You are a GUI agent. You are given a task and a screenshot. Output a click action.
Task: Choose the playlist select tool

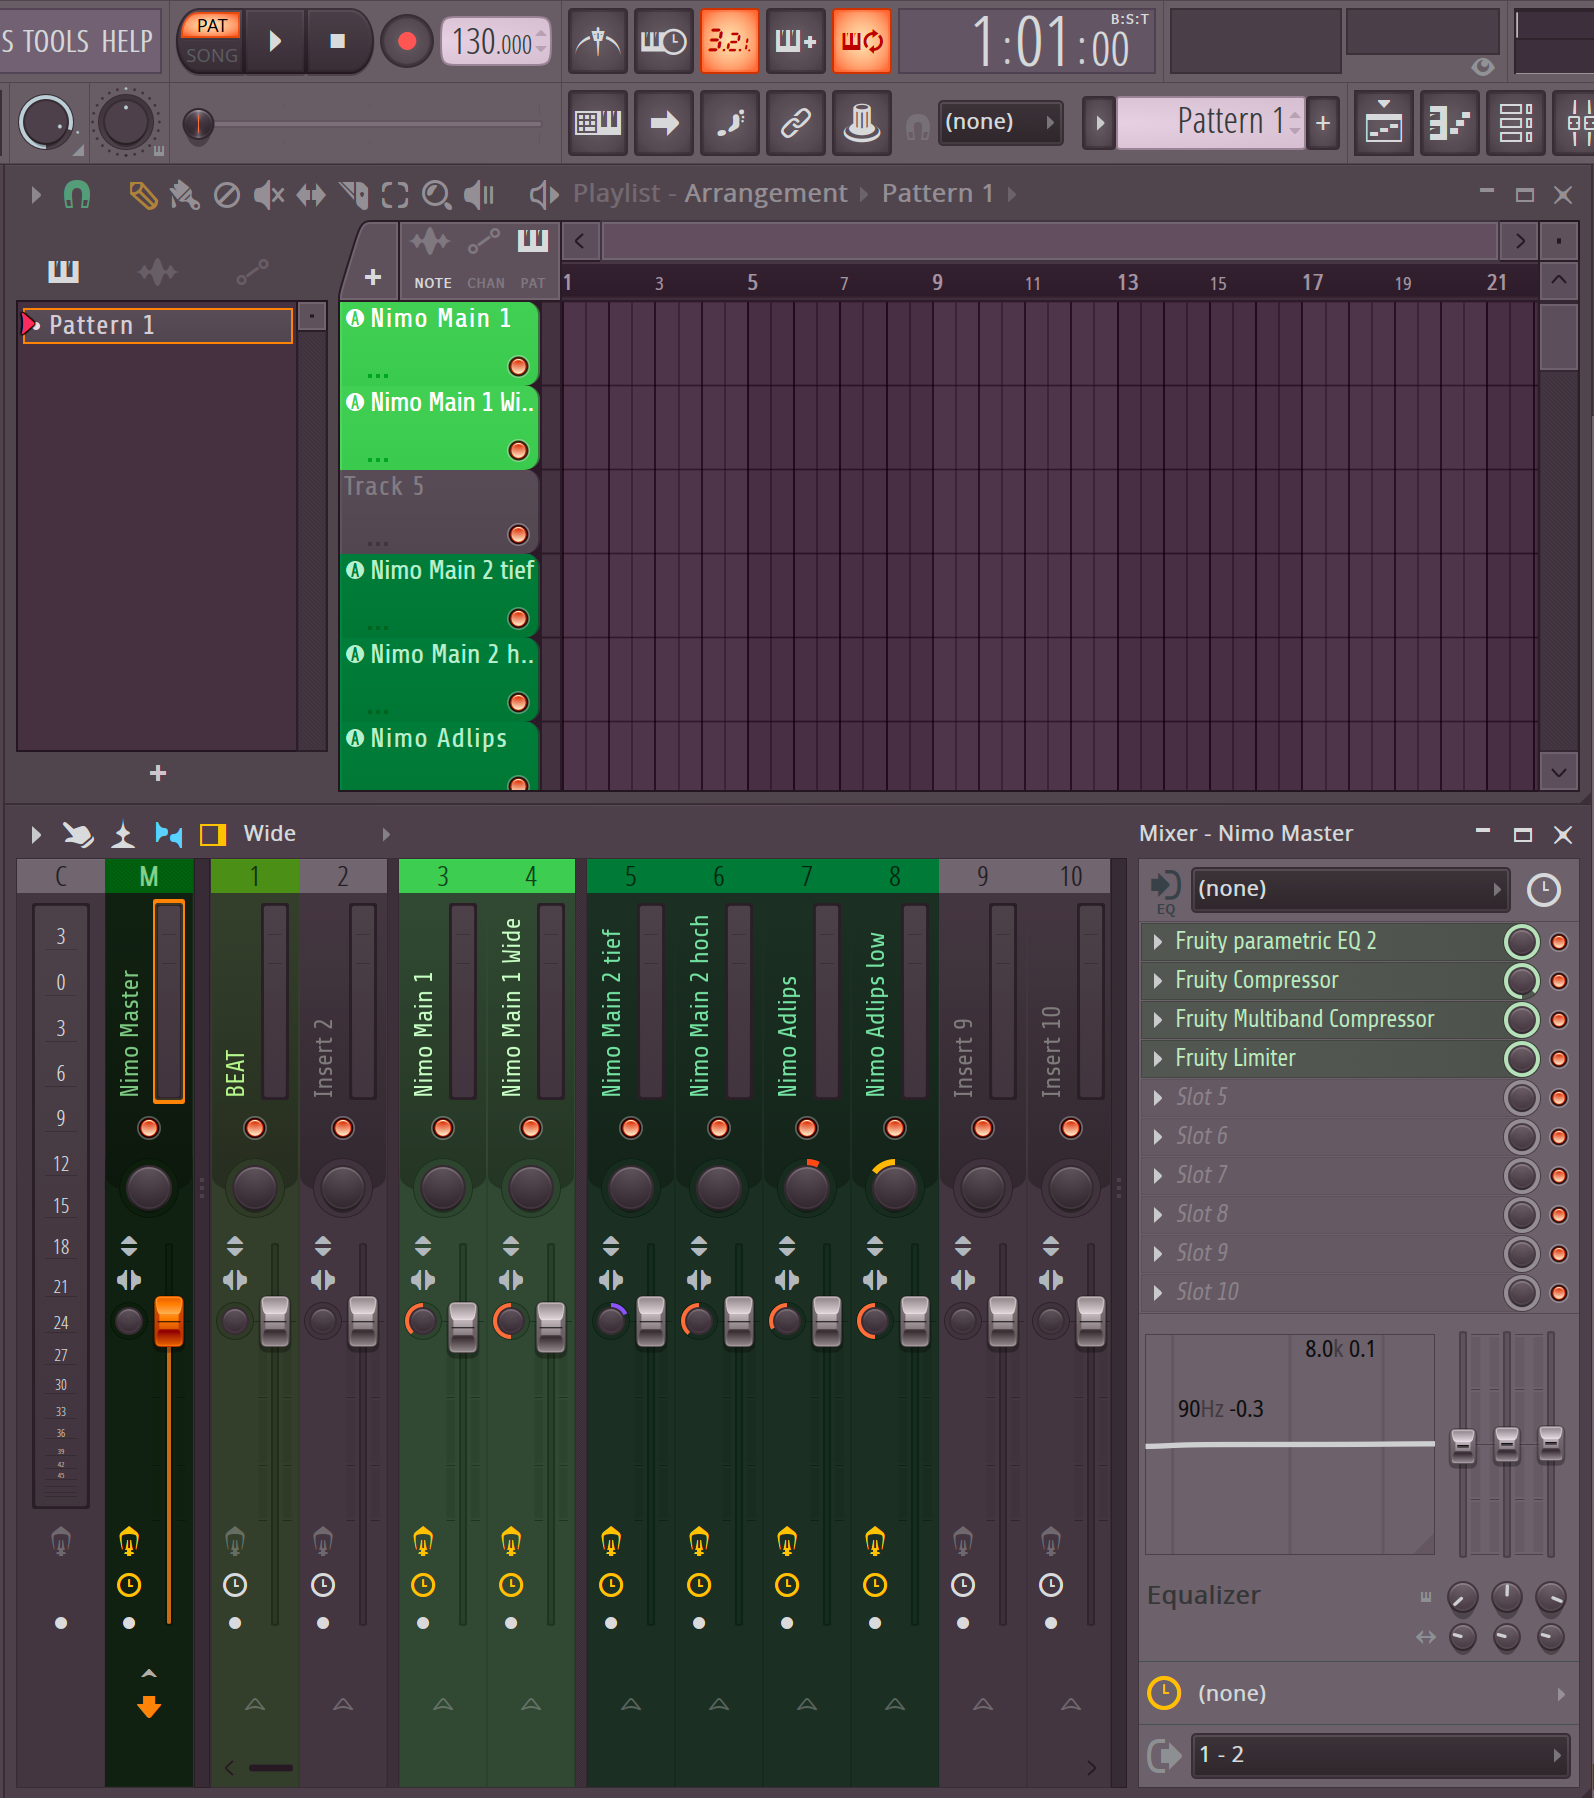click(395, 194)
